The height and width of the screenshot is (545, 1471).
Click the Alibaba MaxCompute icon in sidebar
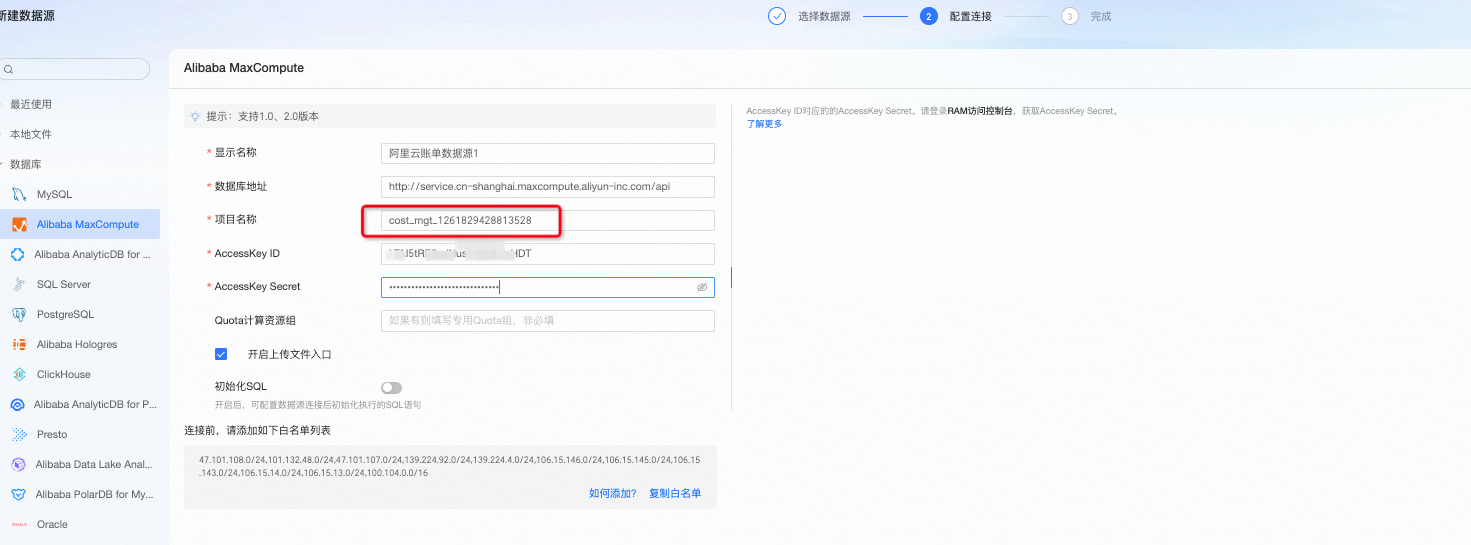coord(18,224)
